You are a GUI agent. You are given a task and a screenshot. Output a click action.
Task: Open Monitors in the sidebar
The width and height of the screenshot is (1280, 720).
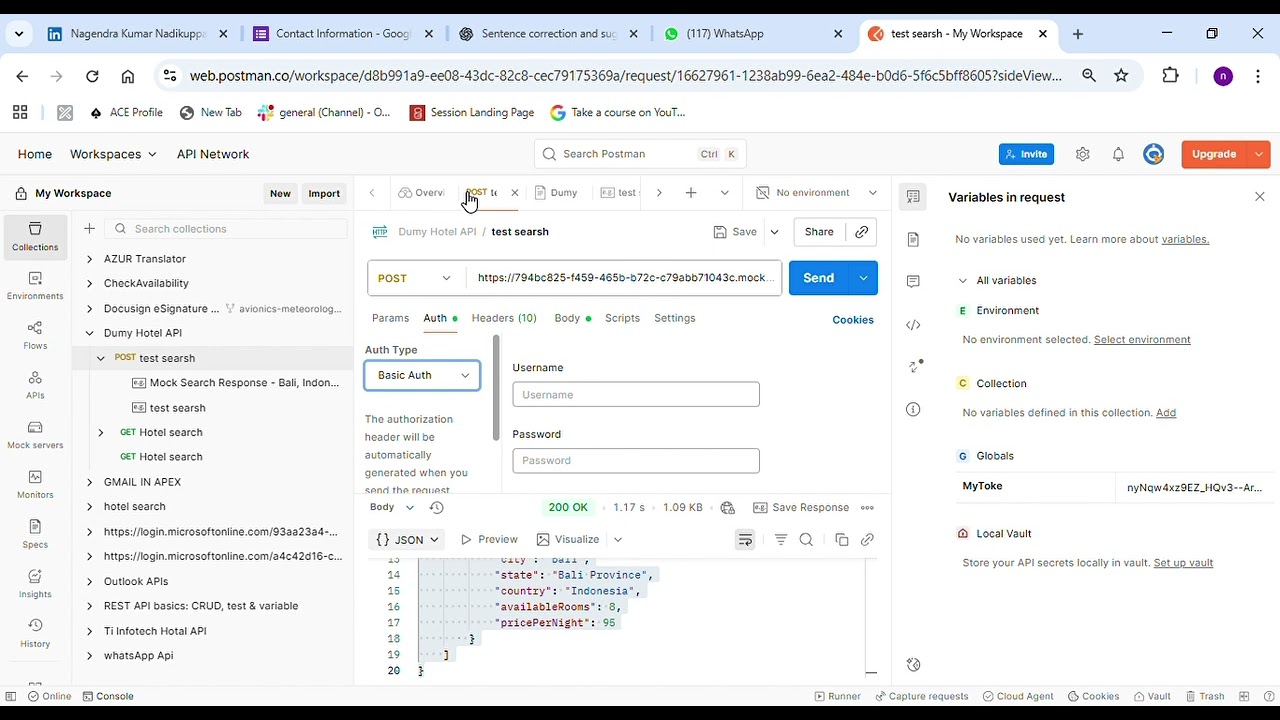pyautogui.click(x=35, y=485)
